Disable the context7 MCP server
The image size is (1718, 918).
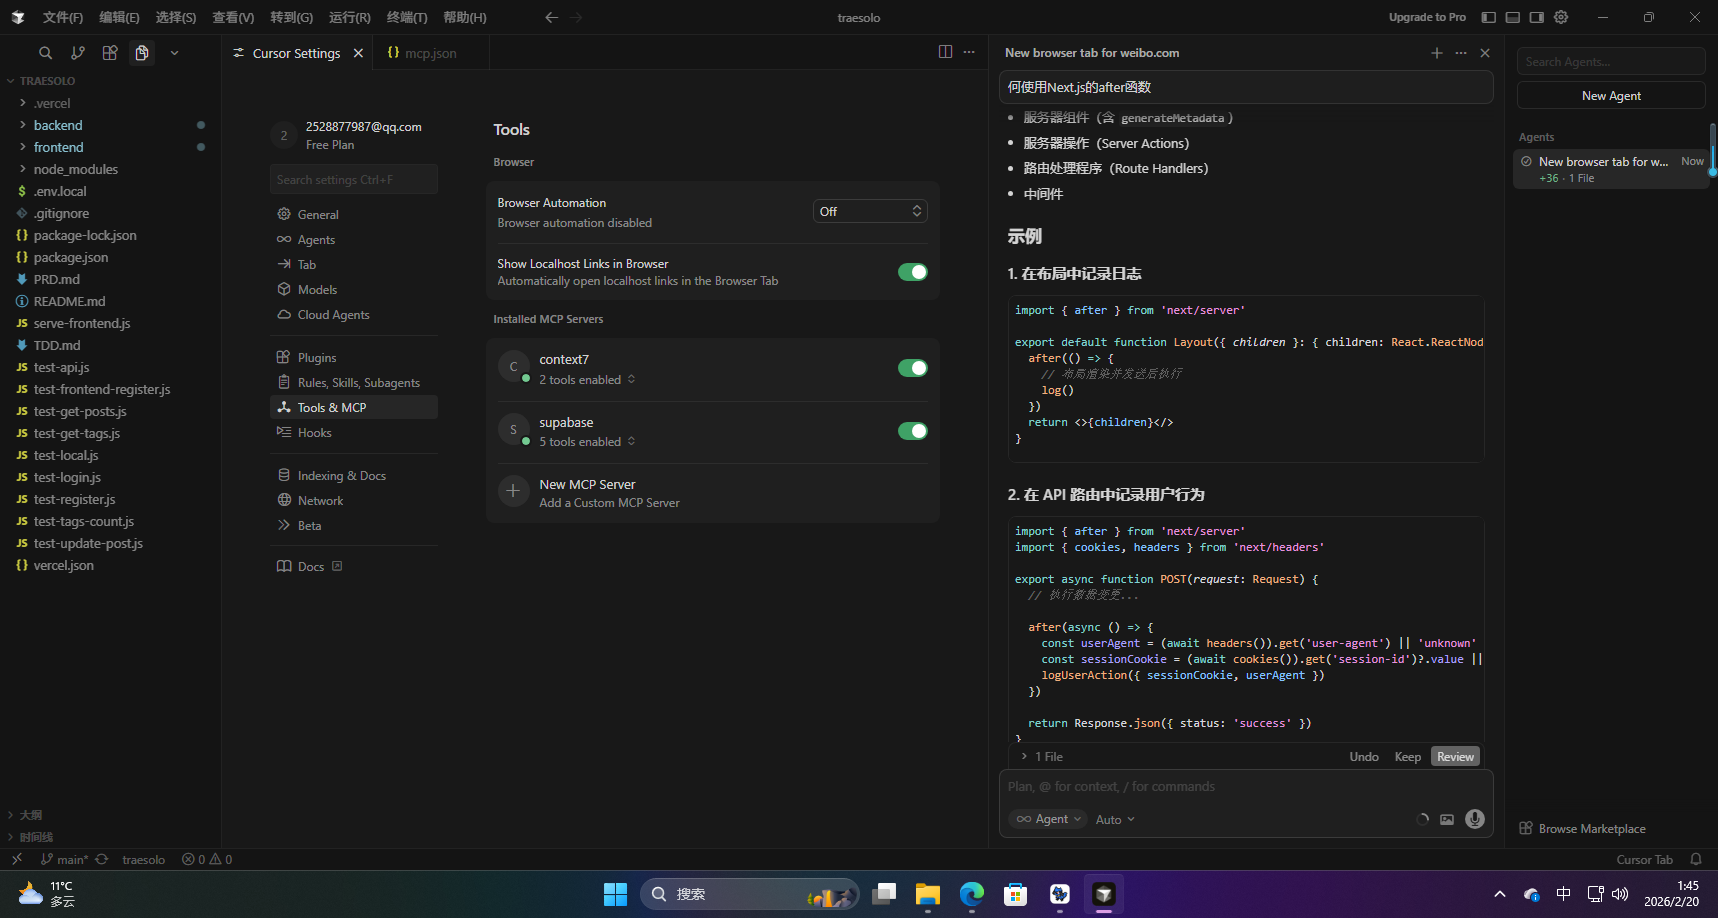(x=912, y=368)
